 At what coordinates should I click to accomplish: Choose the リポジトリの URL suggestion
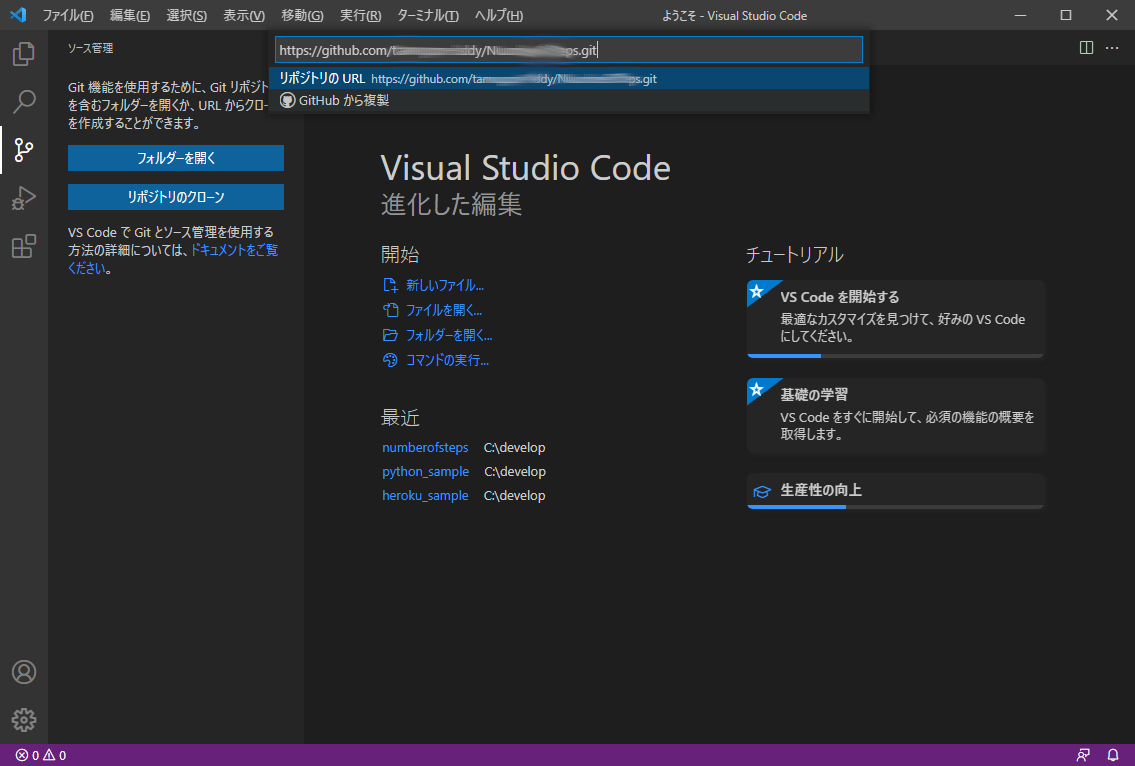click(x=468, y=78)
